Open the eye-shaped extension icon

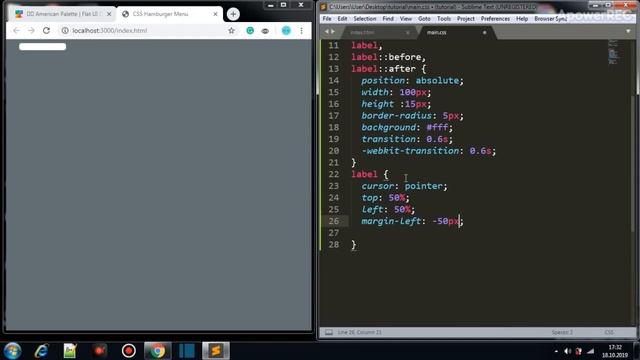pyautogui.click(x=265, y=31)
